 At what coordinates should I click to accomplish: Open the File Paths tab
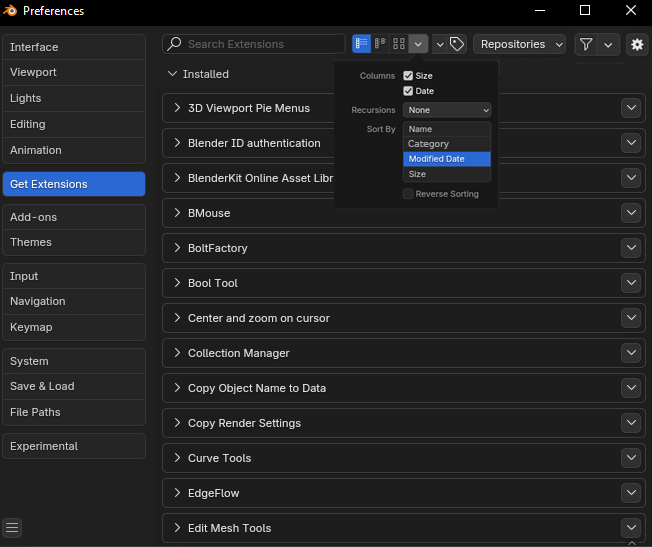(74, 412)
